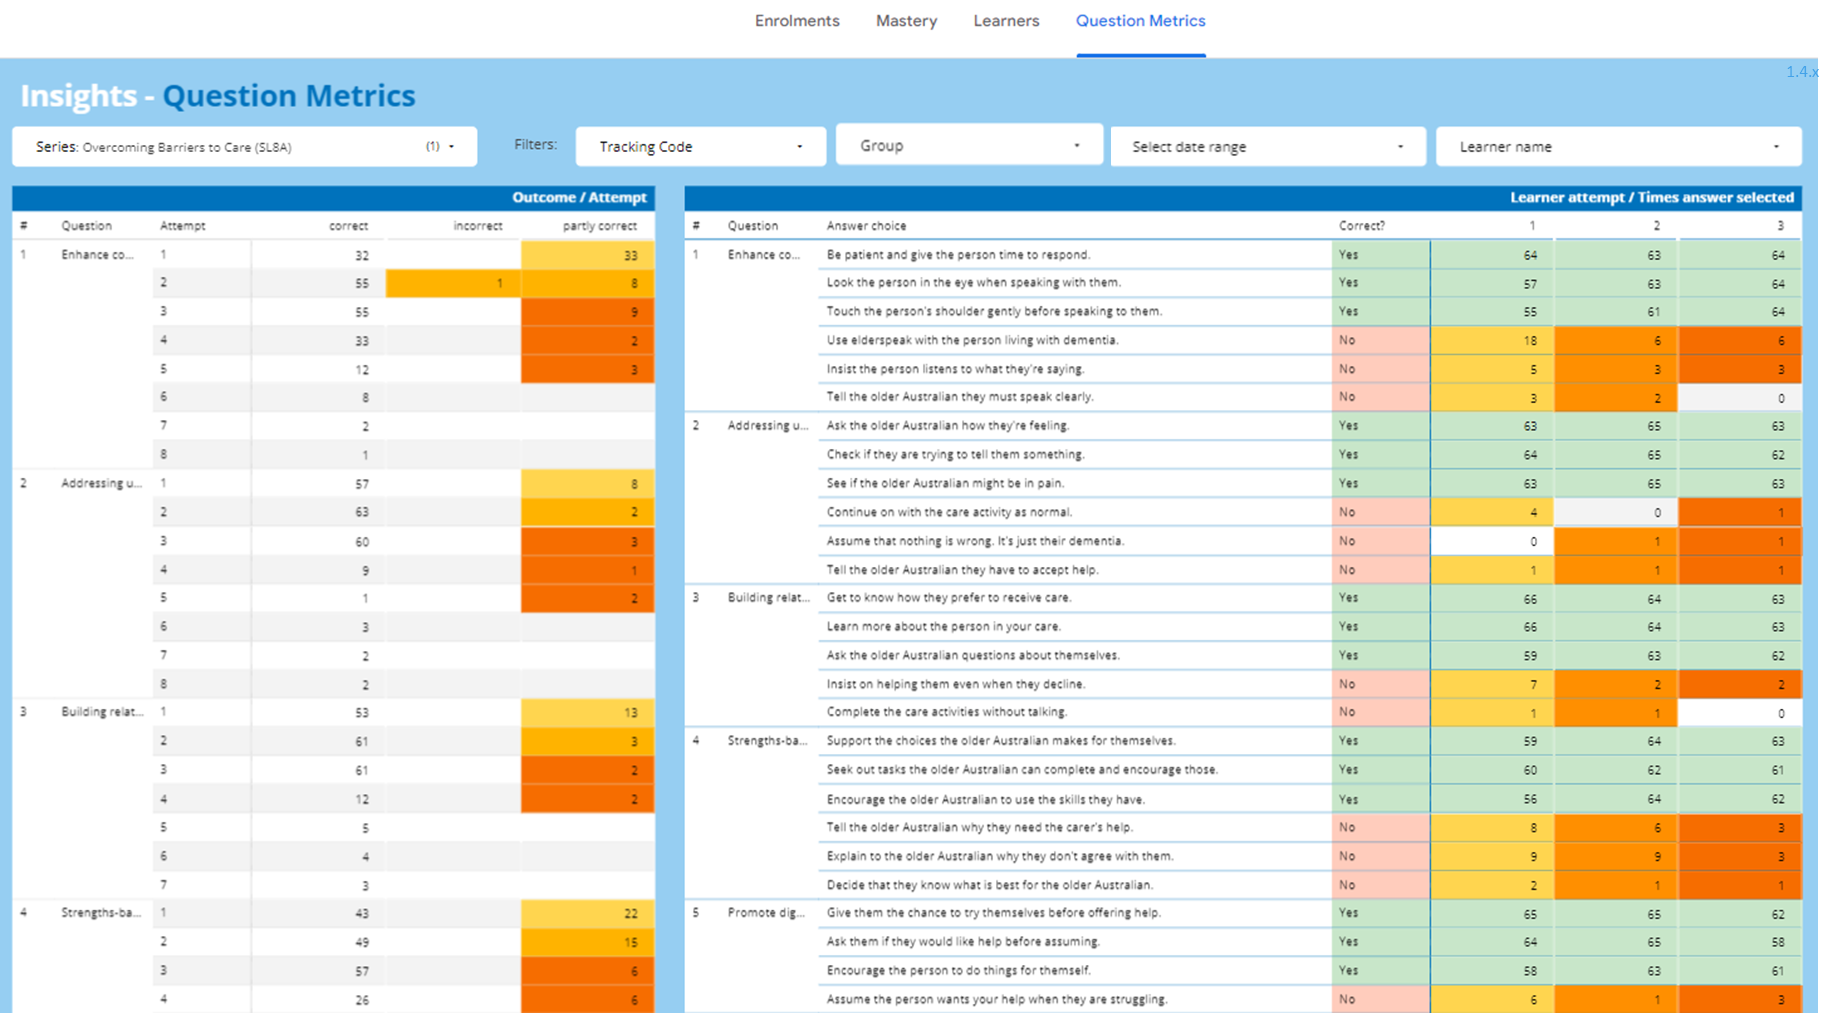Select 'Promote dig...' question in right table
1829x1013 pixels.
coord(765,913)
